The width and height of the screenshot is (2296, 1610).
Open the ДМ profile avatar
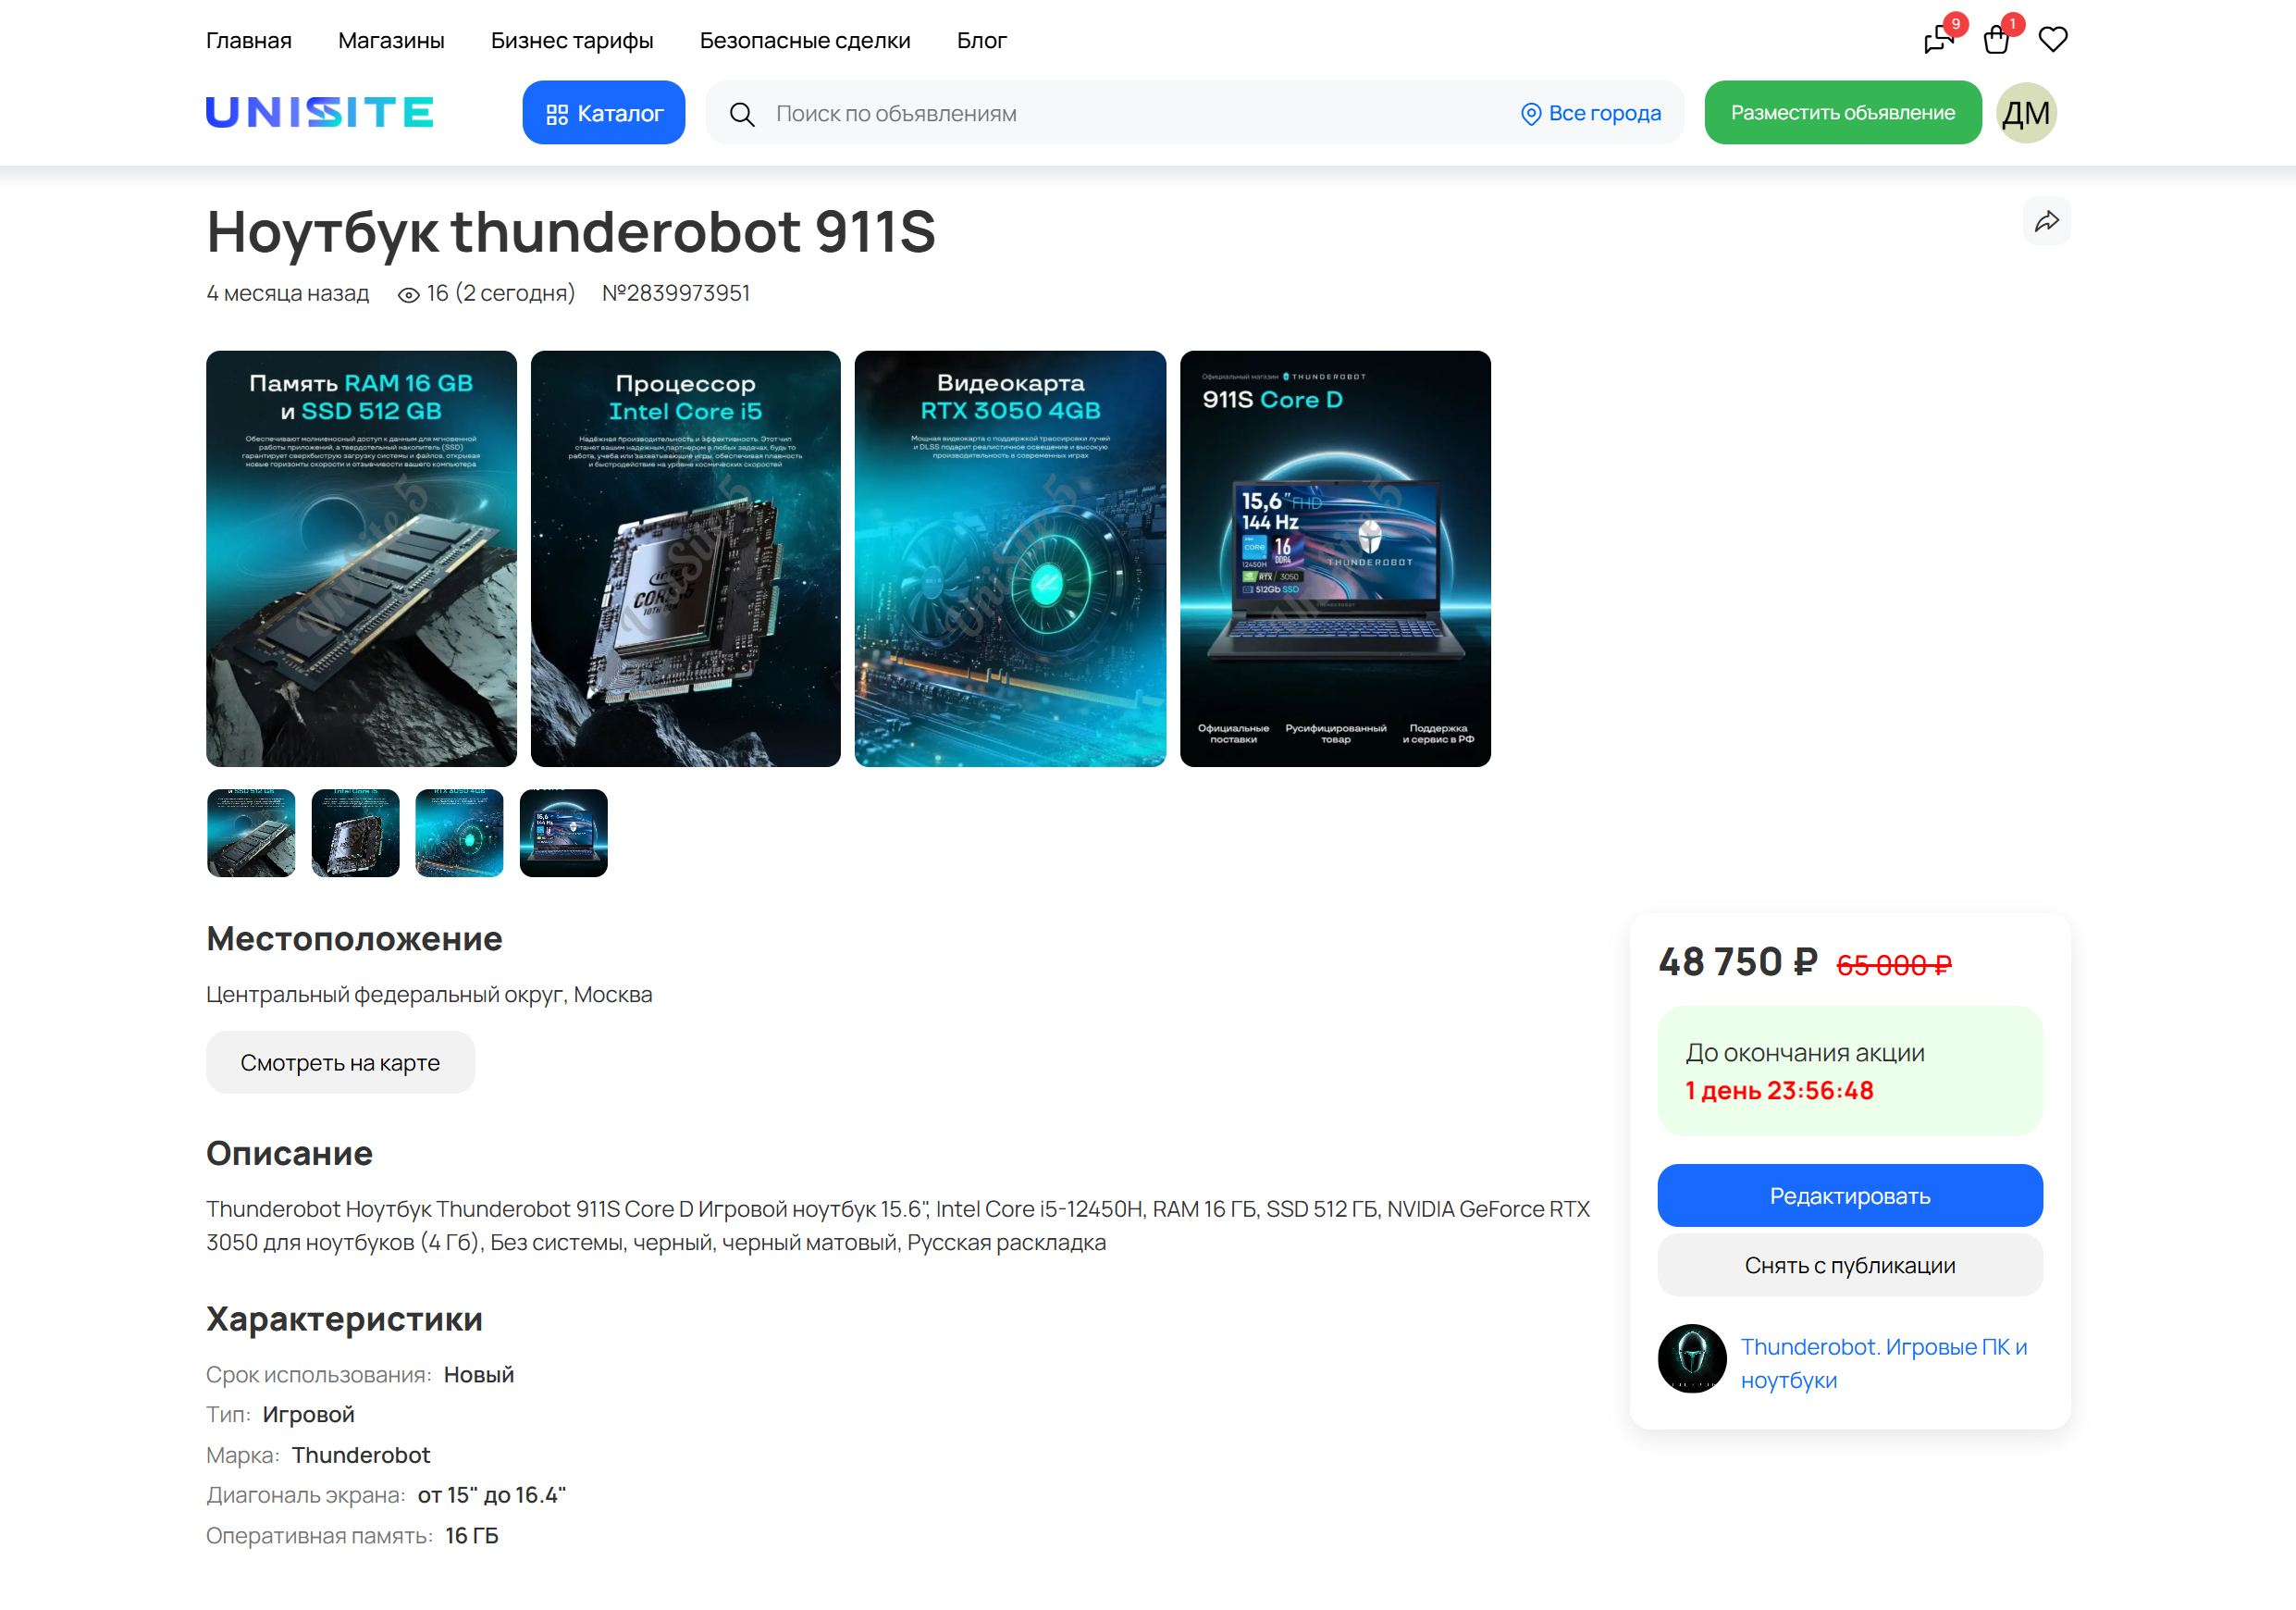[2026, 113]
